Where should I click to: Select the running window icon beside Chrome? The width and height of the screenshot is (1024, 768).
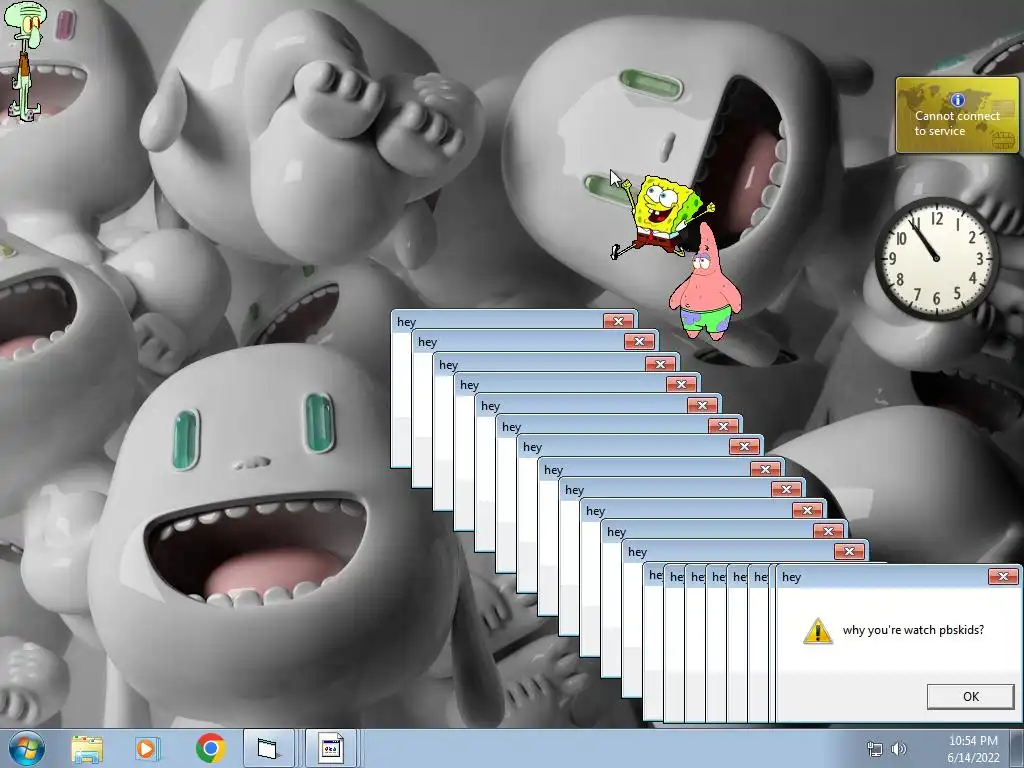click(x=268, y=748)
